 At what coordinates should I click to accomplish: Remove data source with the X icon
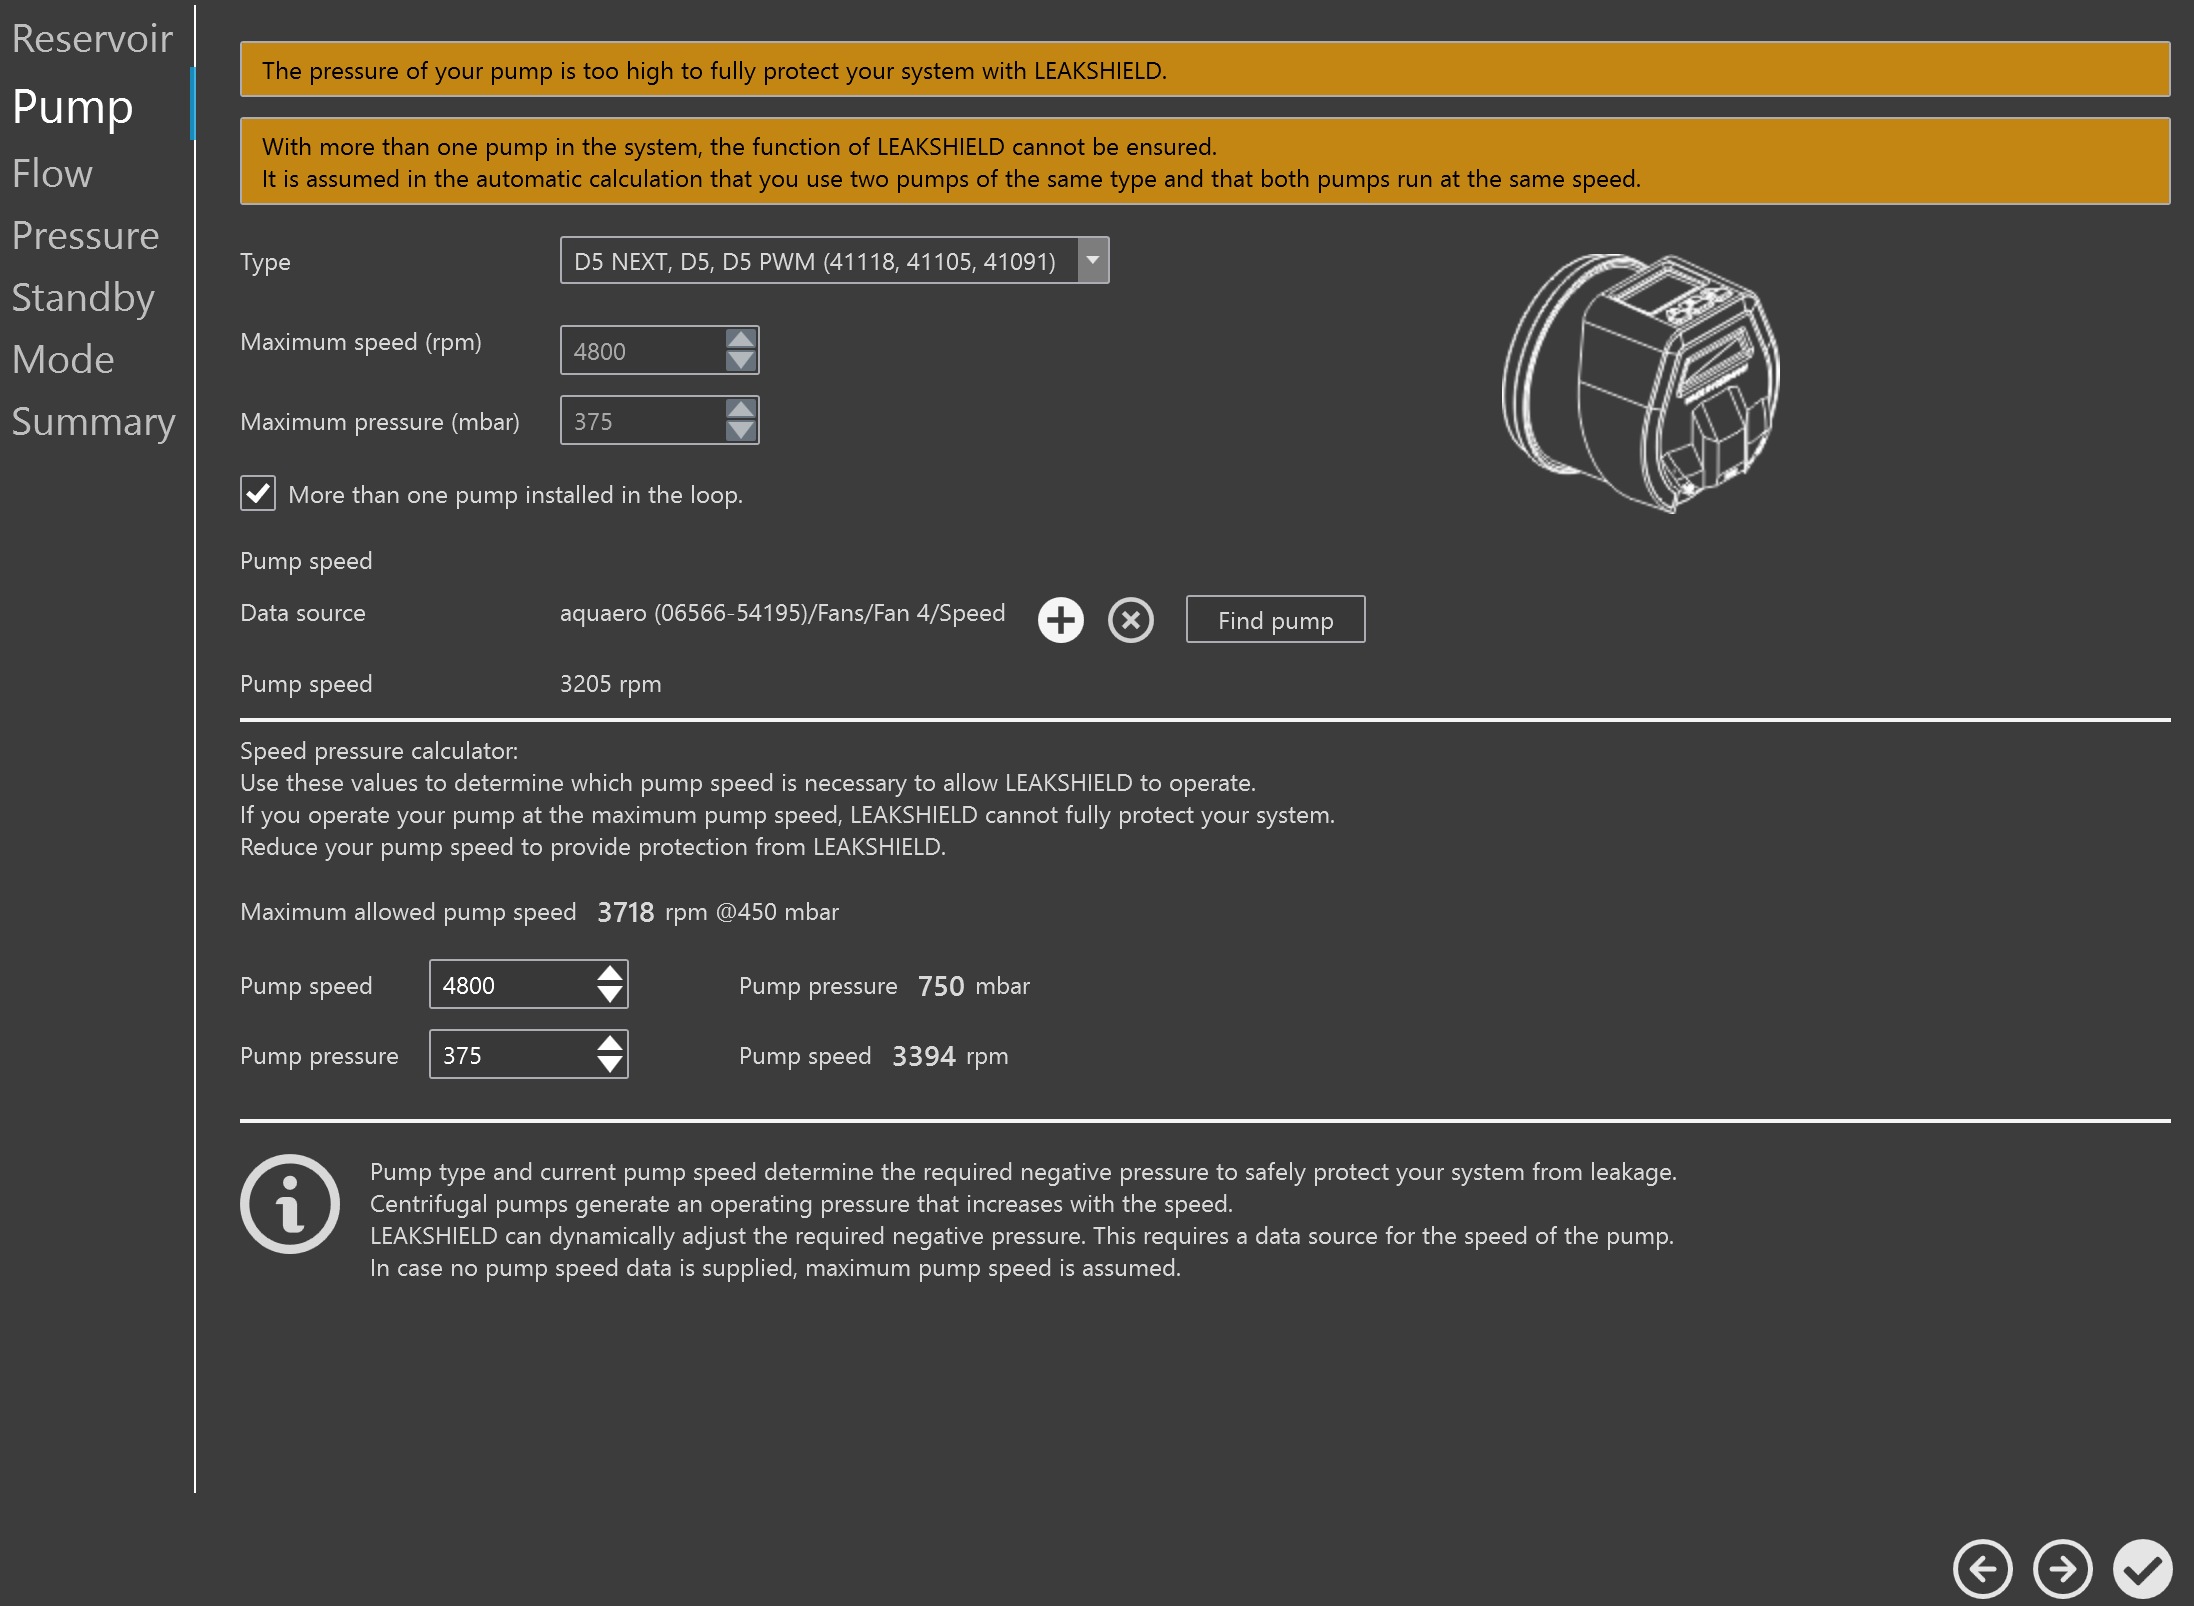point(1130,620)
